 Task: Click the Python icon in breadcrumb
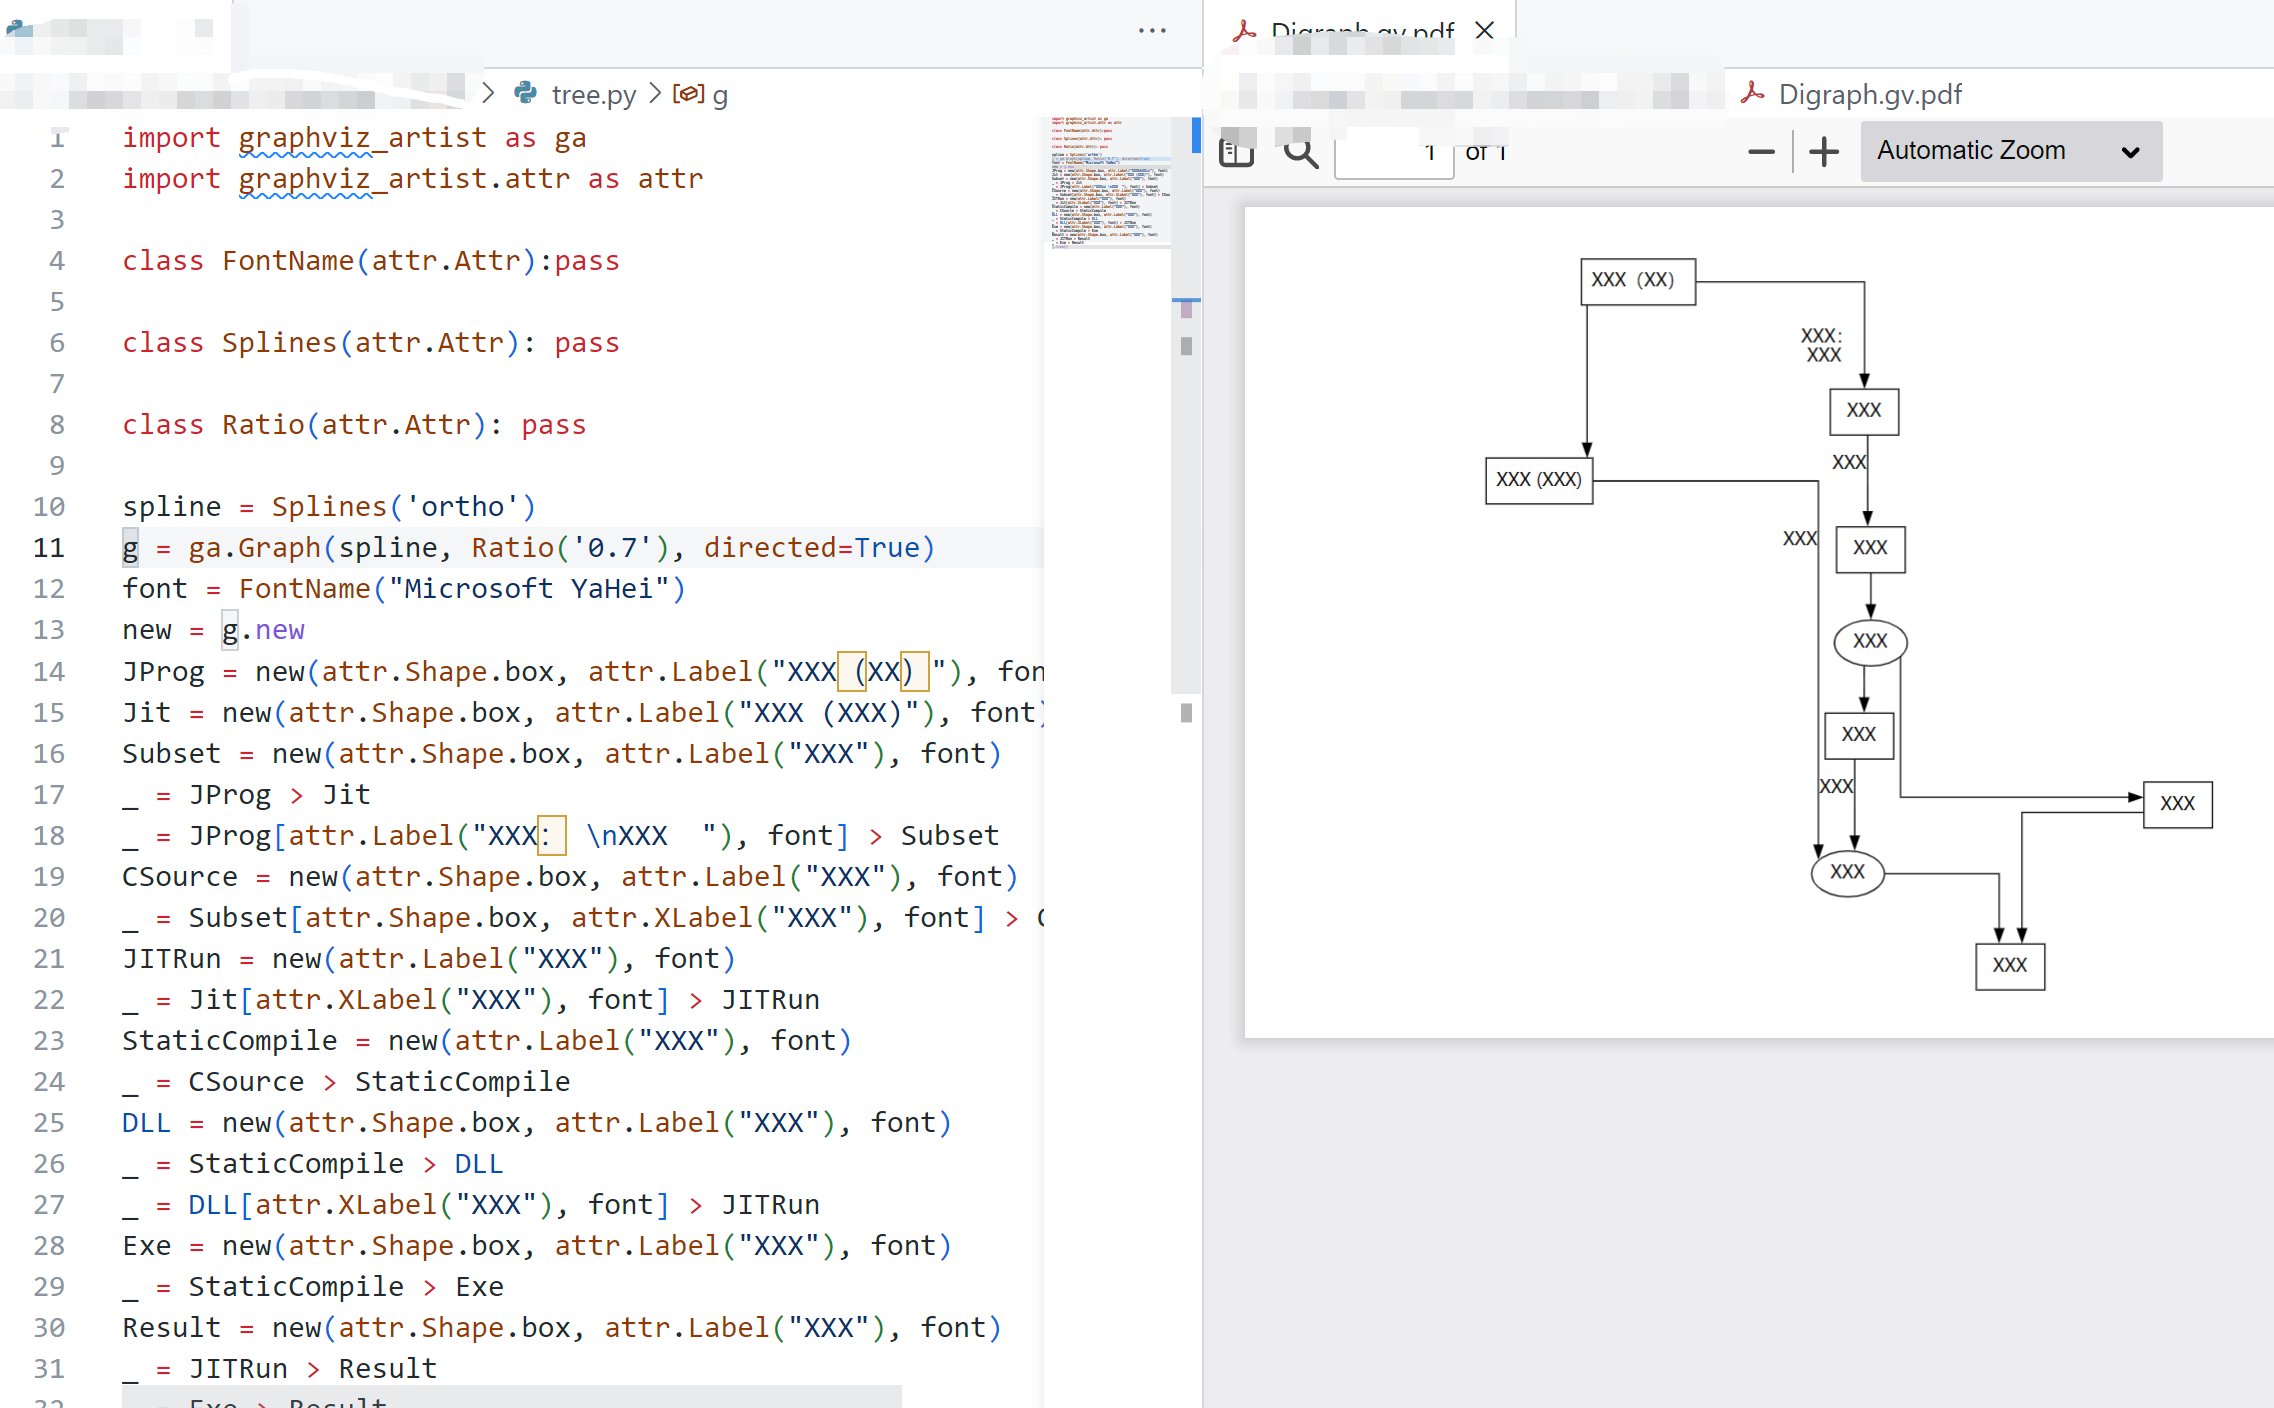point(526,93)
